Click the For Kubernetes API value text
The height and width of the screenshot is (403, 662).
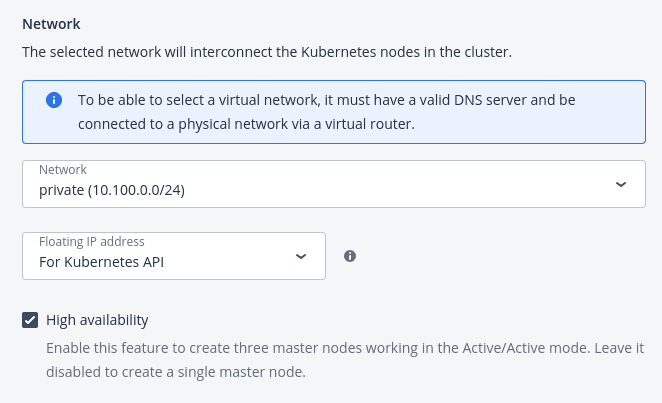pyautogui.click(x=101, y=262)
